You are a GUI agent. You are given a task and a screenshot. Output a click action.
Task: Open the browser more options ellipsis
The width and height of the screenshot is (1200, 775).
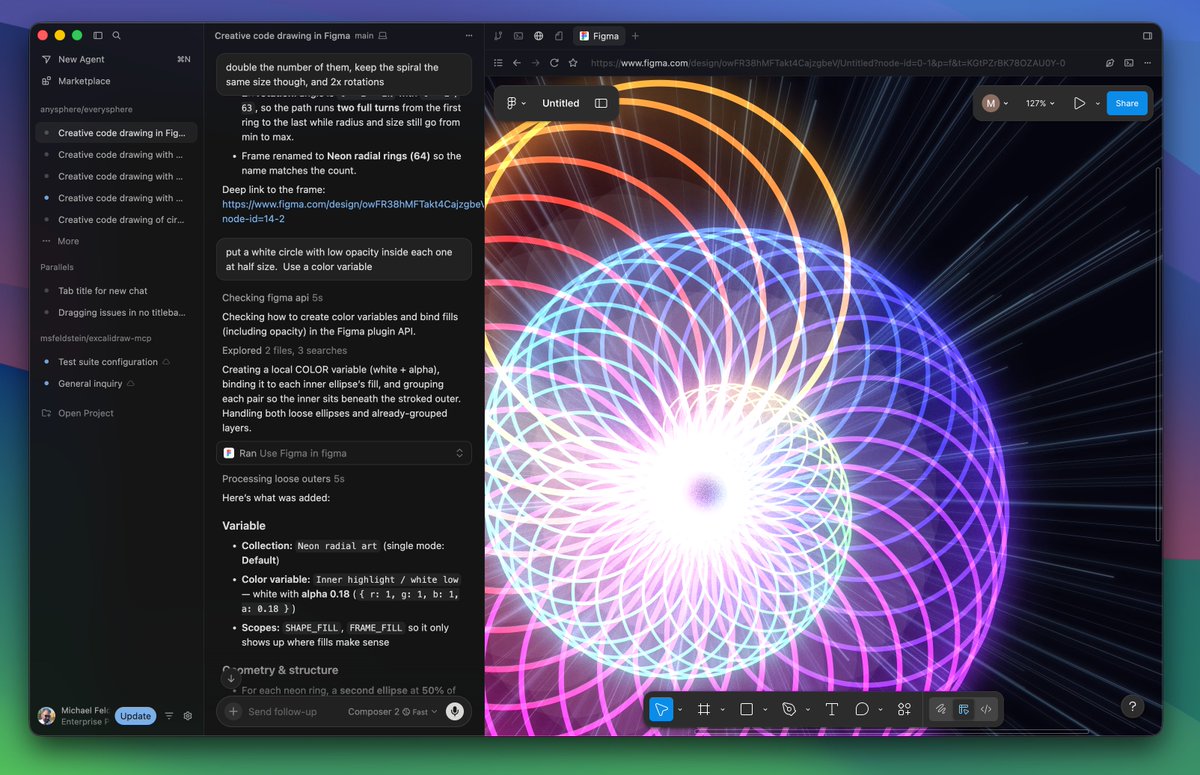[x=1148, y=63]
